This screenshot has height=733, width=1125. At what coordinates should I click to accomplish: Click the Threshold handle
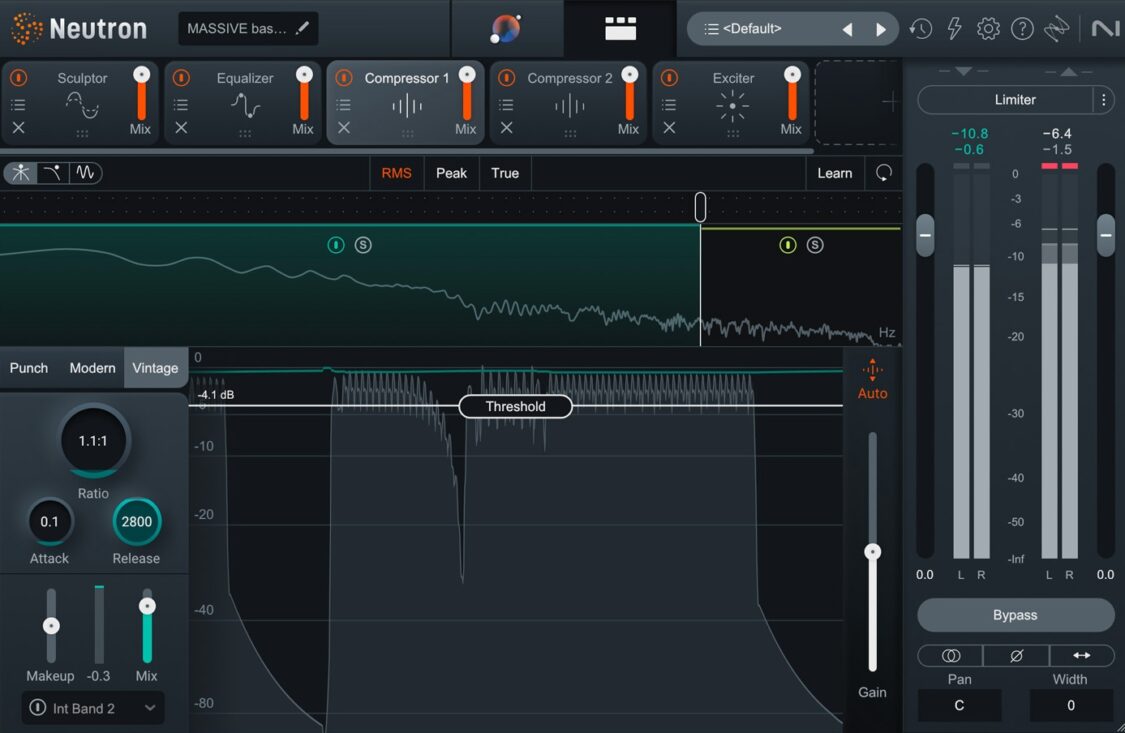(515, 406)
